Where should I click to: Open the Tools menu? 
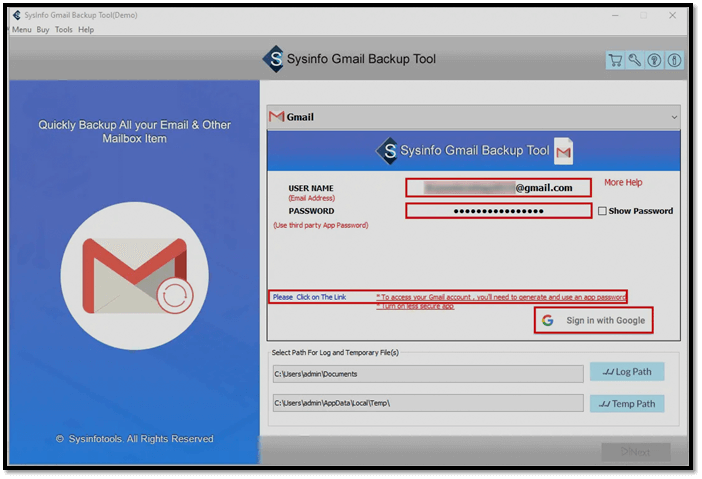pos(64,30)
